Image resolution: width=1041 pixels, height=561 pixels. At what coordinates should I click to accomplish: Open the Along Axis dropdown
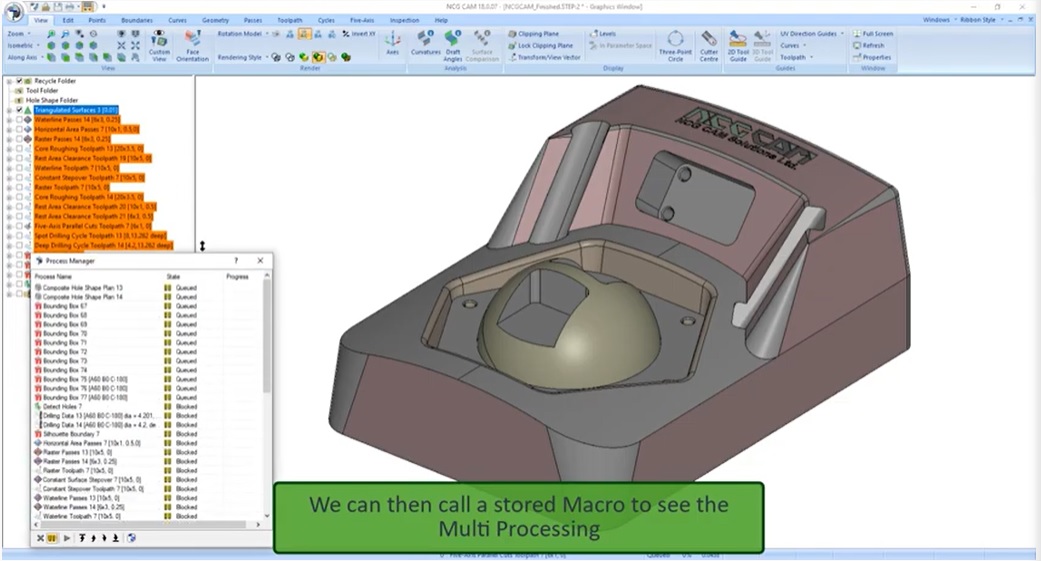[x=25, y=58]
